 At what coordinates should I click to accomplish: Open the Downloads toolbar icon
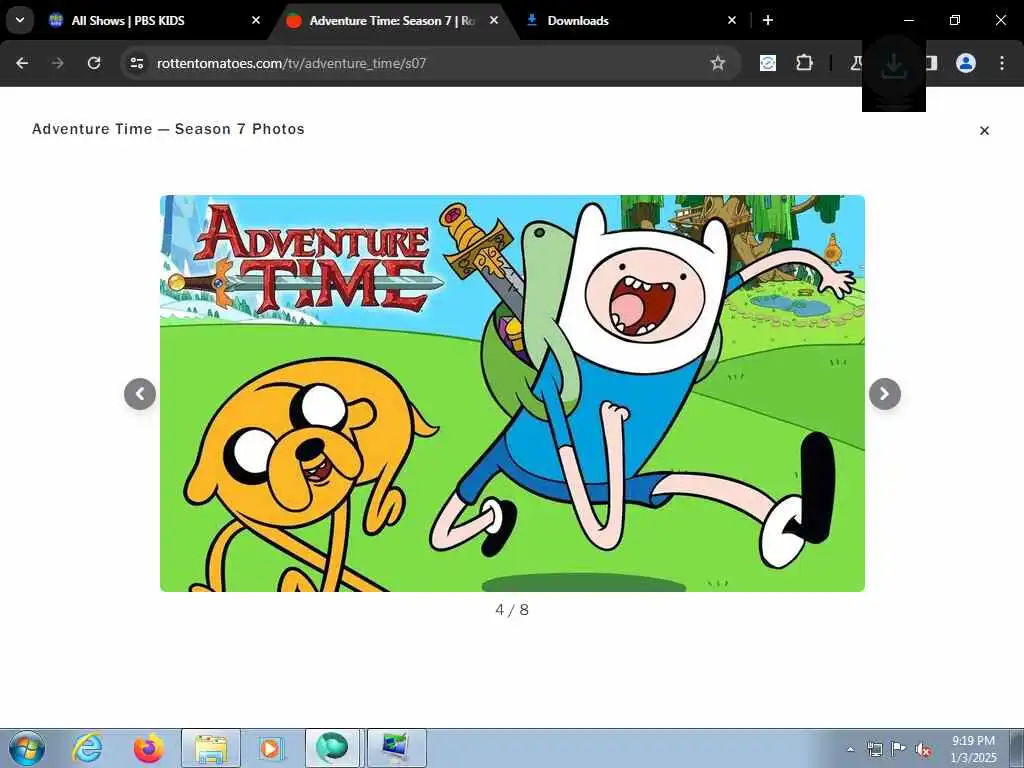click(893, 66)
